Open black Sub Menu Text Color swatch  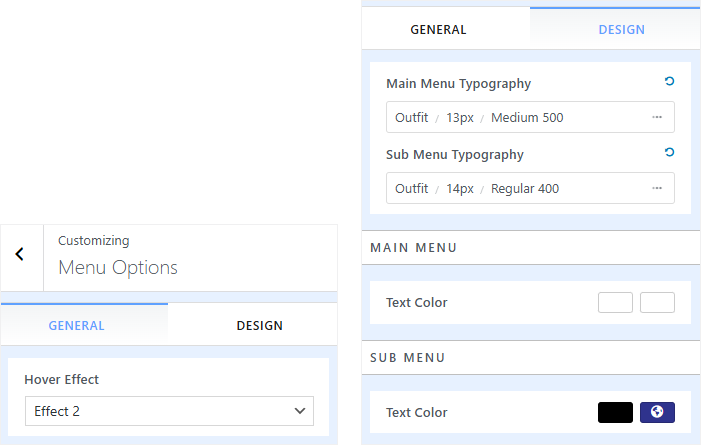point(615,412)
